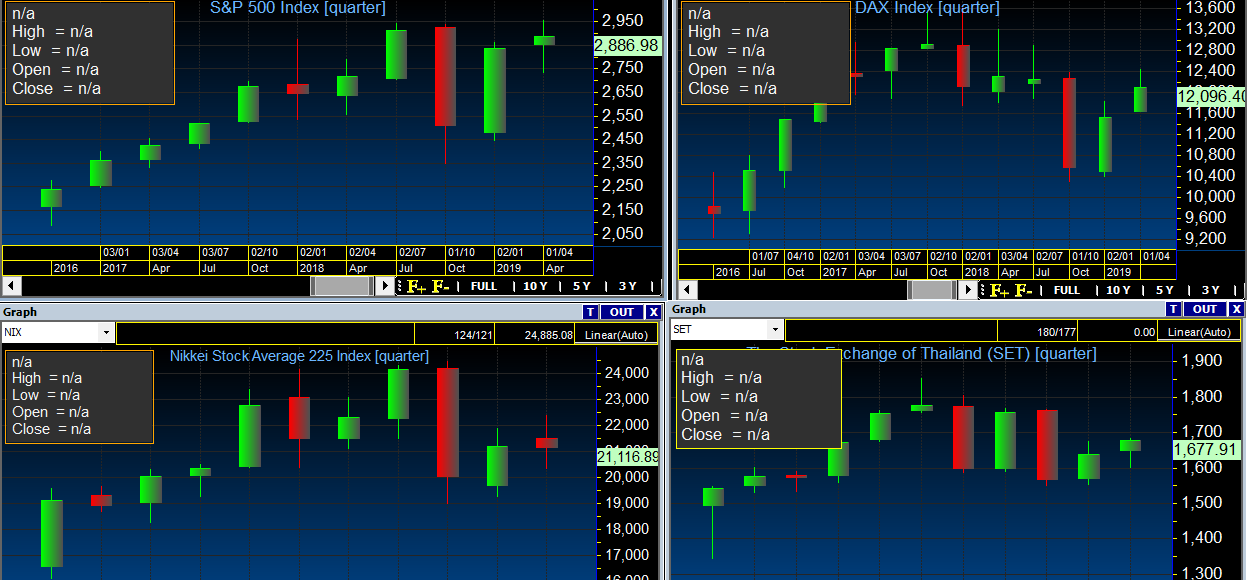Image resolution: width=1247 pixels, height=580 pixels.
Task: Set DAX chart range to 10 Y
Action: click(1118, 290)
